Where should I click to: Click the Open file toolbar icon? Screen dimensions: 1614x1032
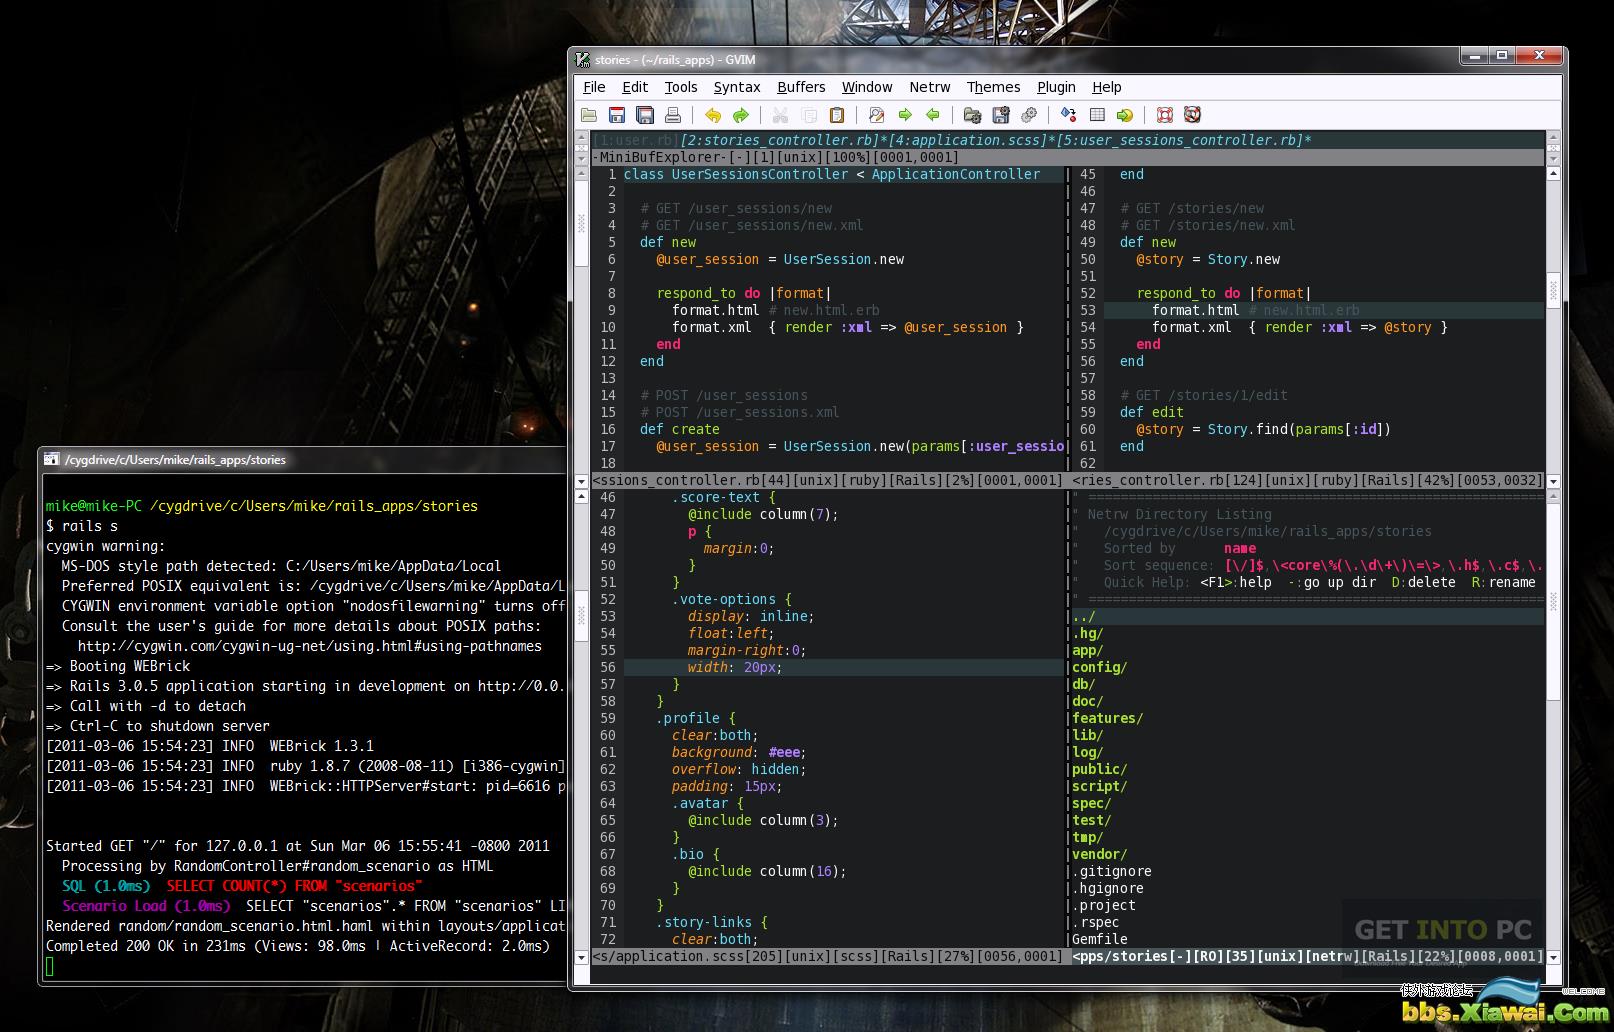[589, 115]
